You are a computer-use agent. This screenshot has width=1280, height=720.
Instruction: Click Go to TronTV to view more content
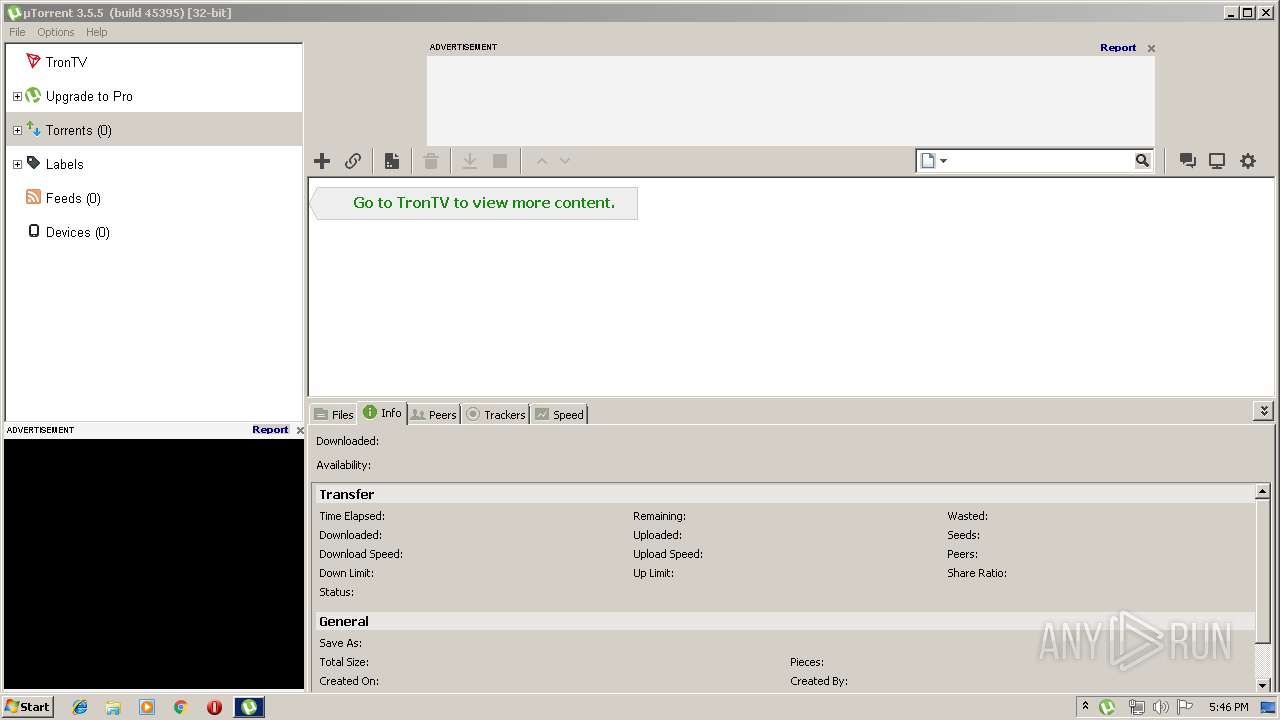click(484, 202)
